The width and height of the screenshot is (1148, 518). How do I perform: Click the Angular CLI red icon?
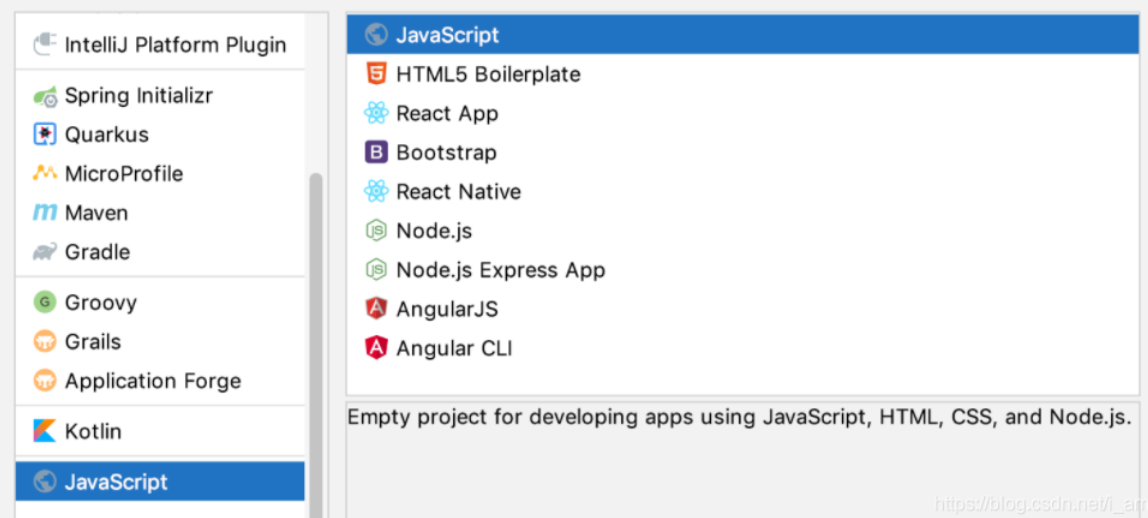(x=376, y=348)
